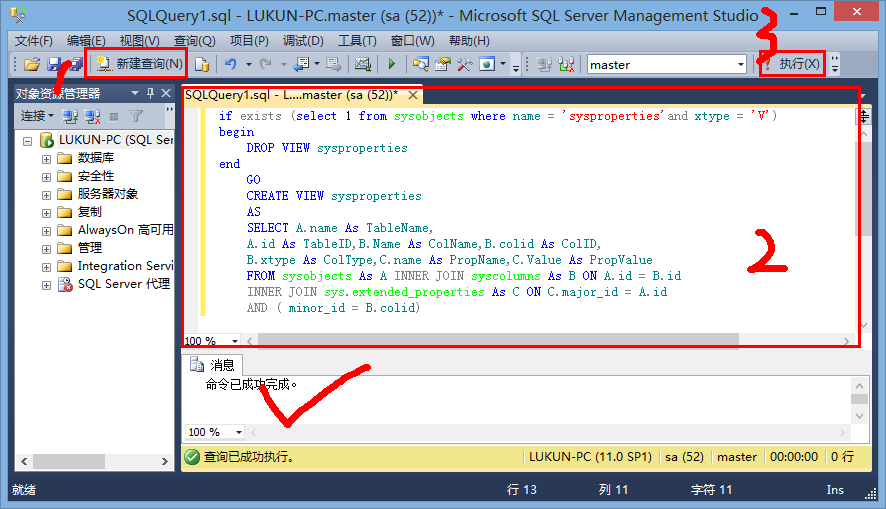
Task: Open the 视图(V) menu
Action: click(140, 41)
